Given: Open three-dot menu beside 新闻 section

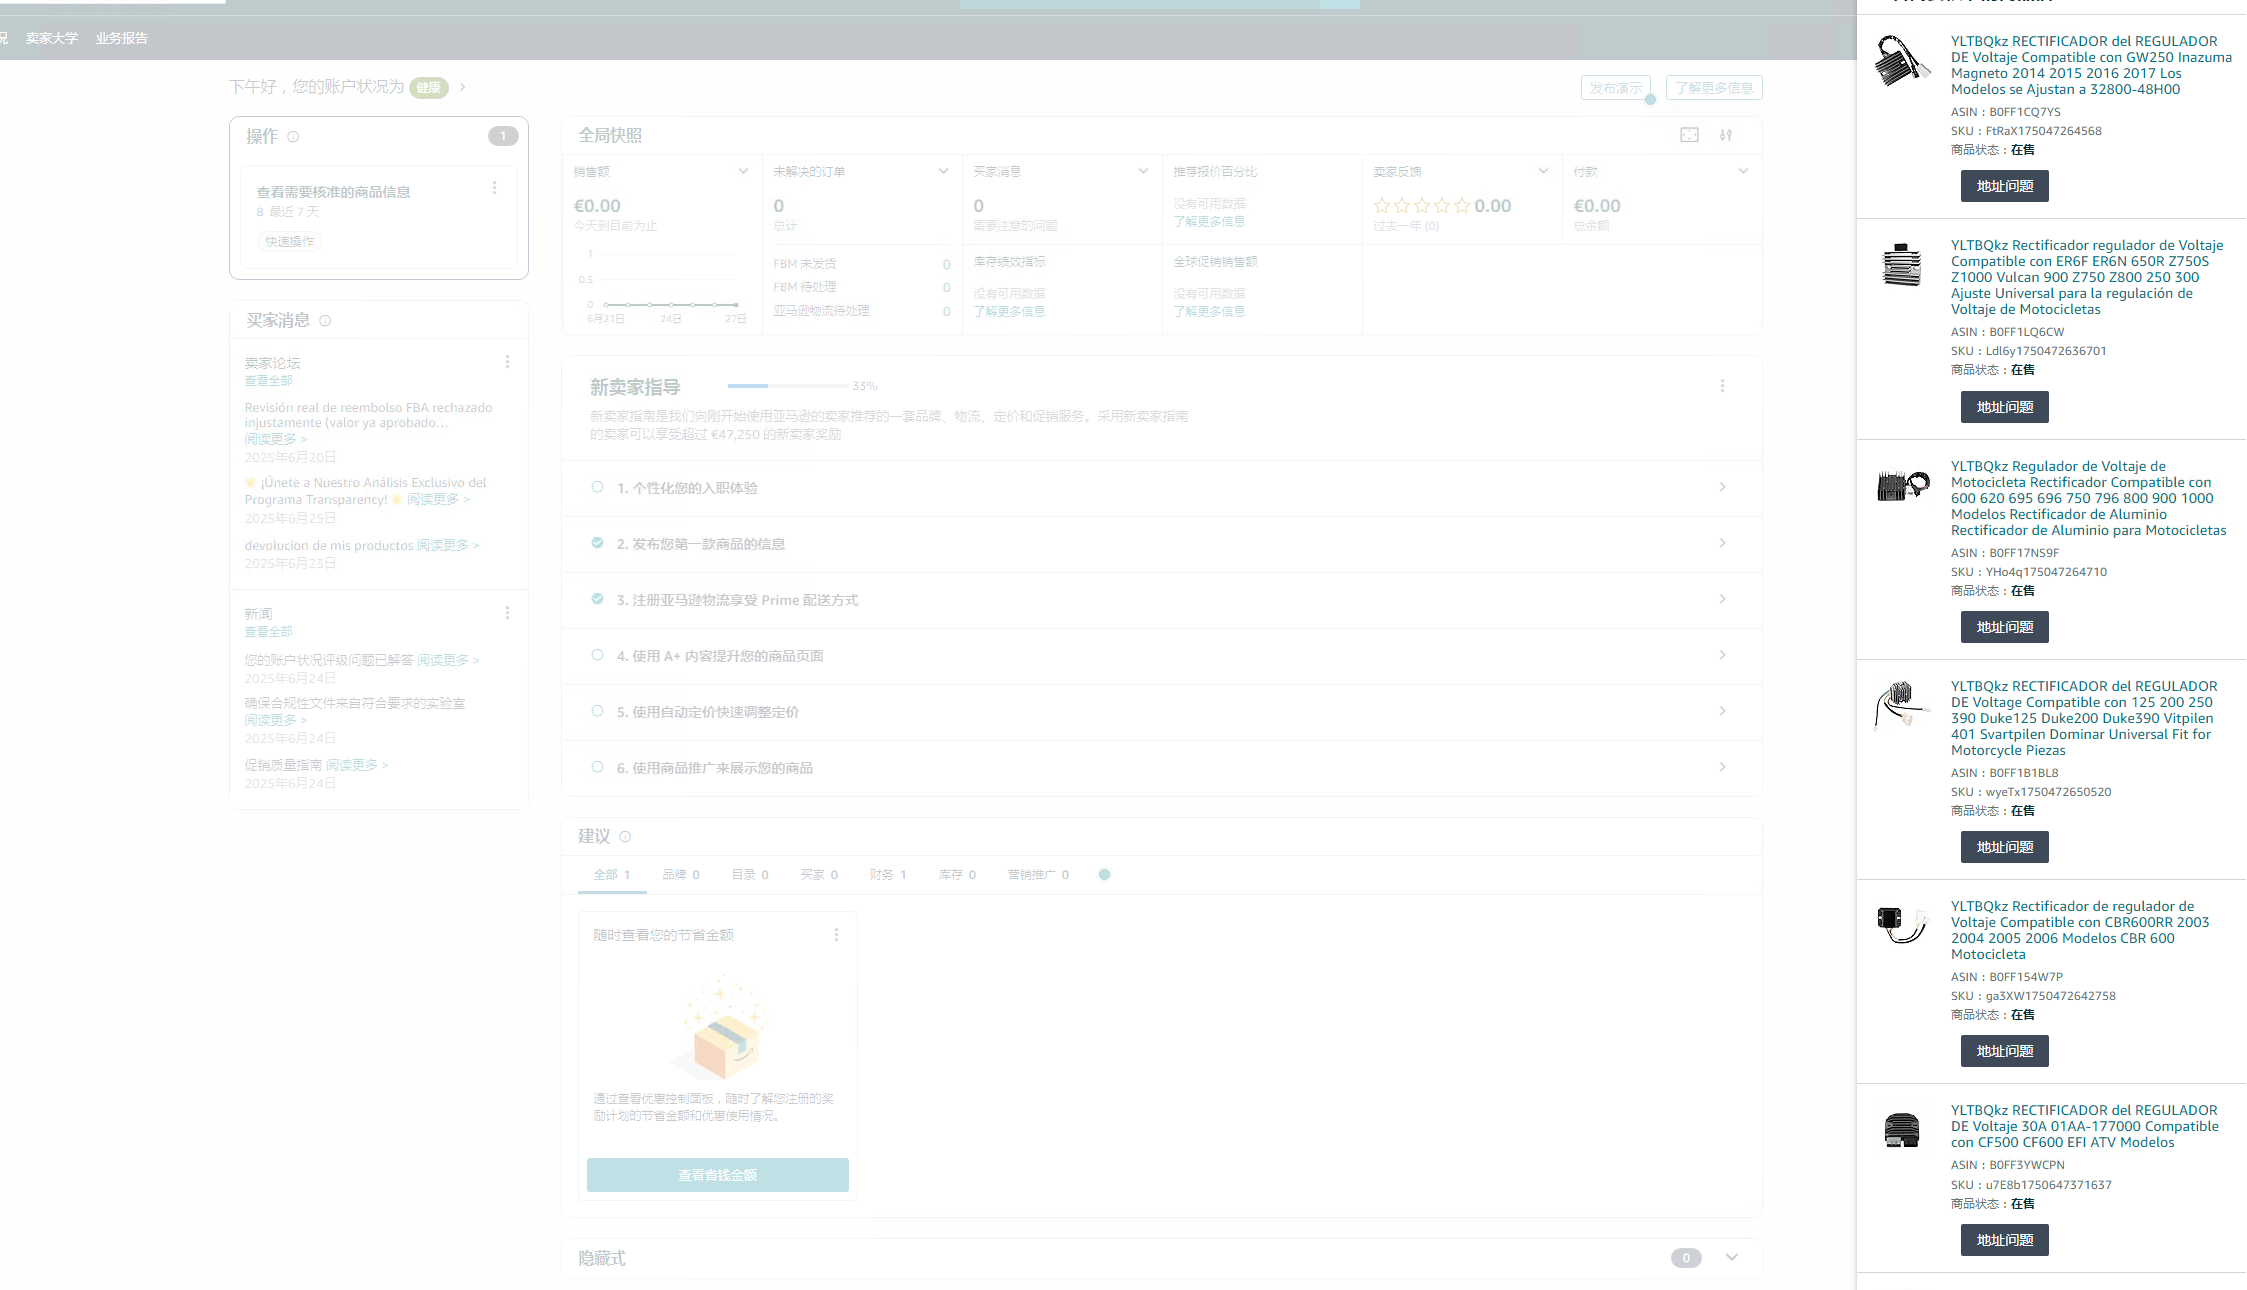Looking at the screenshot, I should coord(507,613).
